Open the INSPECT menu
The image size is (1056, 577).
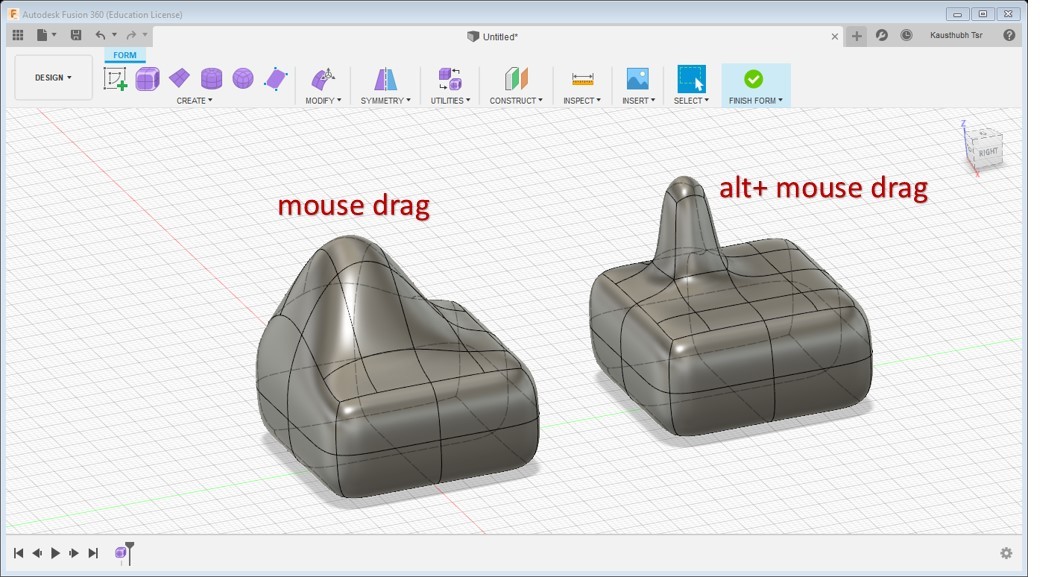point(582,100)
